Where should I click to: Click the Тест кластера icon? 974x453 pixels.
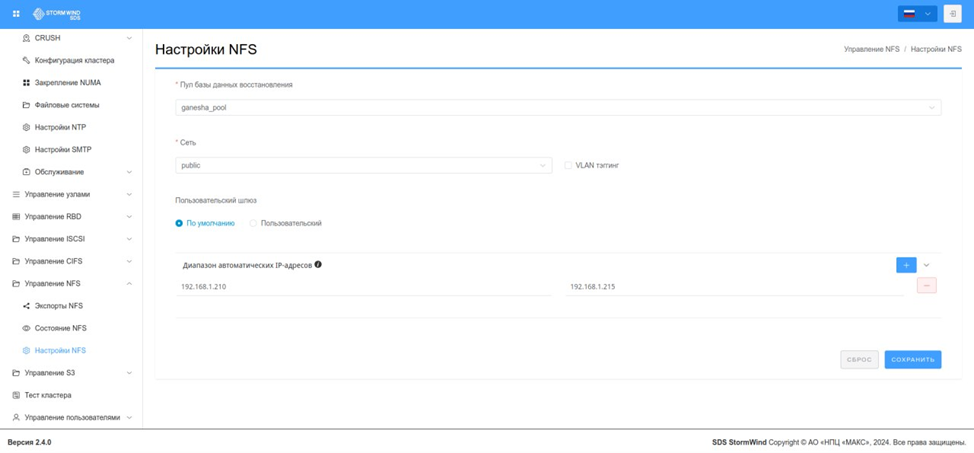pos(16,395)
